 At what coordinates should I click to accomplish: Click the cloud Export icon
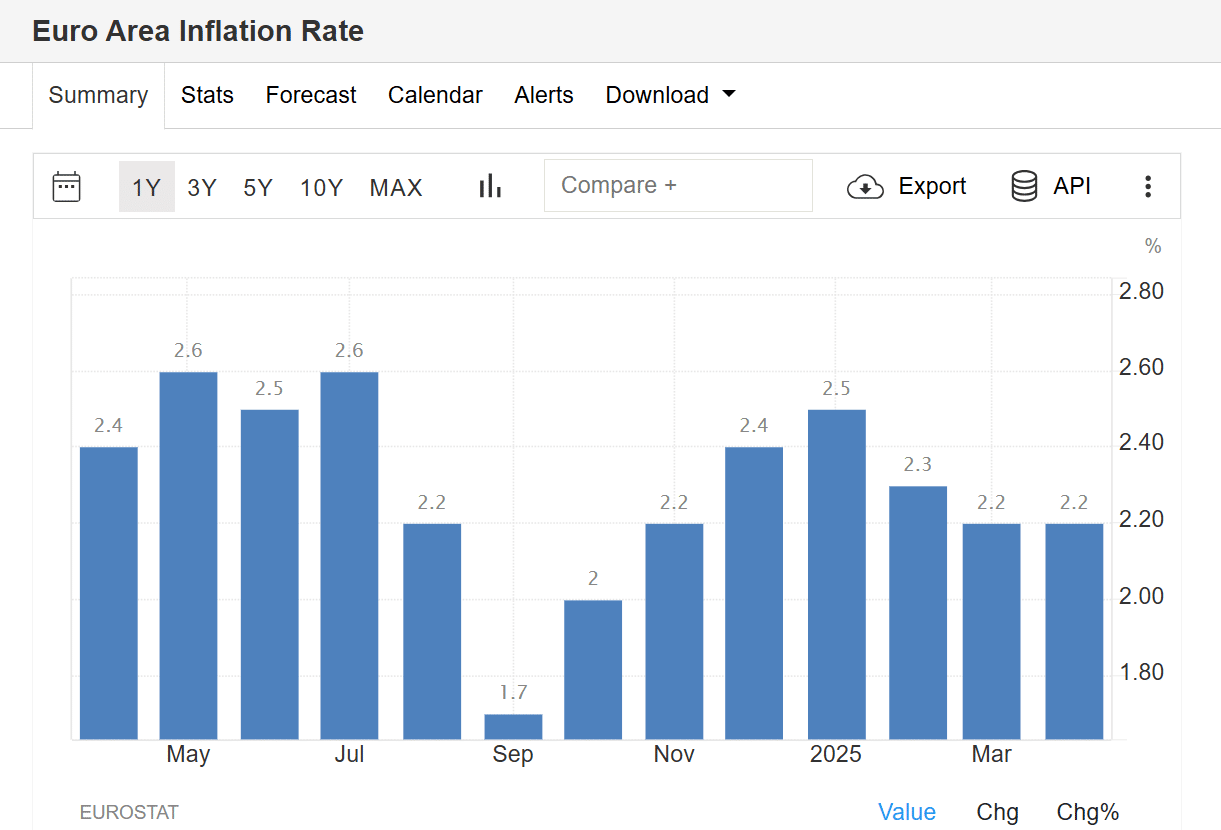(x=865, y=187)
